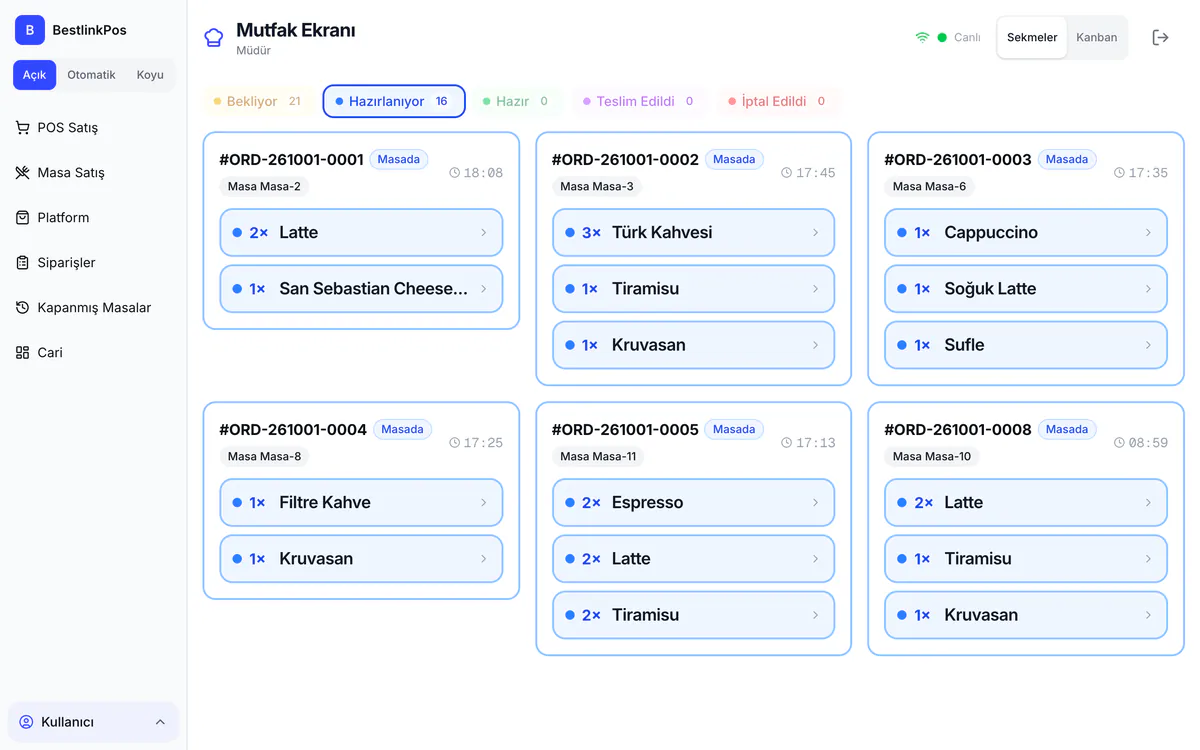Screen dimensions: 1200x750
Task: Open the Platform sidebar item
Action: click(93, 218)
